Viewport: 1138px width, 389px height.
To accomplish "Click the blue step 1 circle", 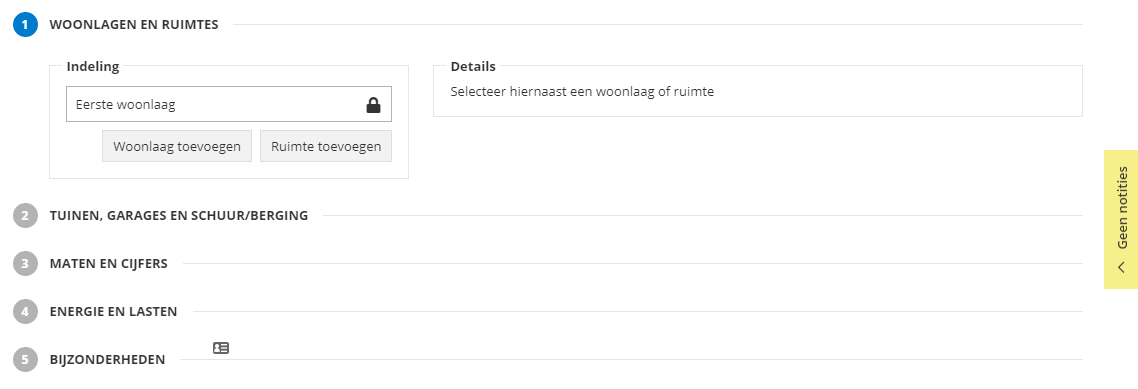I will click(25, 25).
